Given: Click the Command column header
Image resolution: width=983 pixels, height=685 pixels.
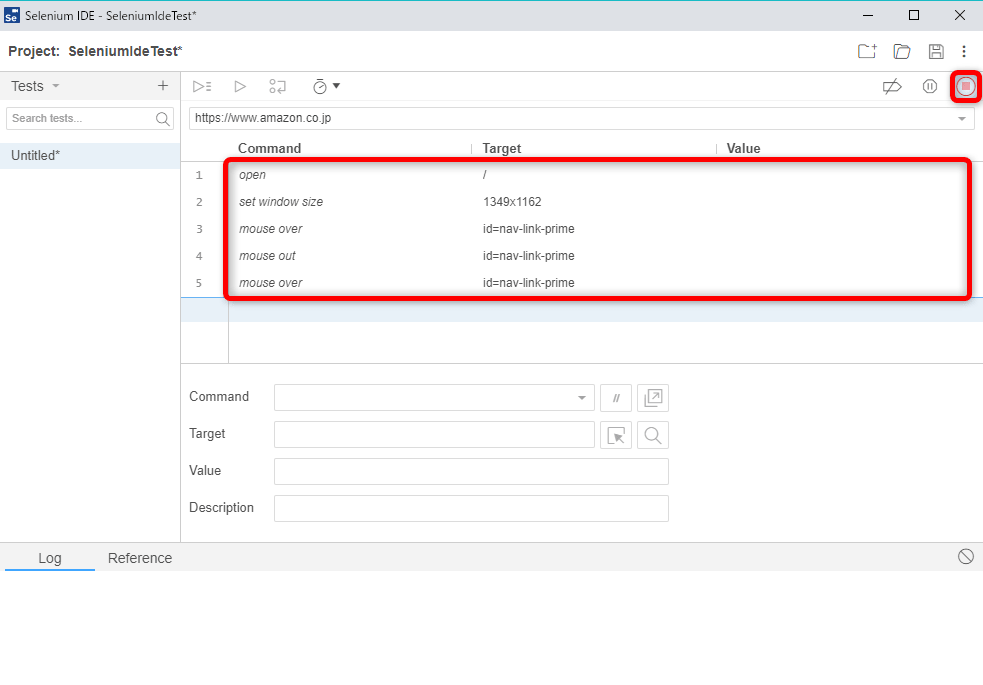Looking at the screenshot, I should tap(270, 149).
